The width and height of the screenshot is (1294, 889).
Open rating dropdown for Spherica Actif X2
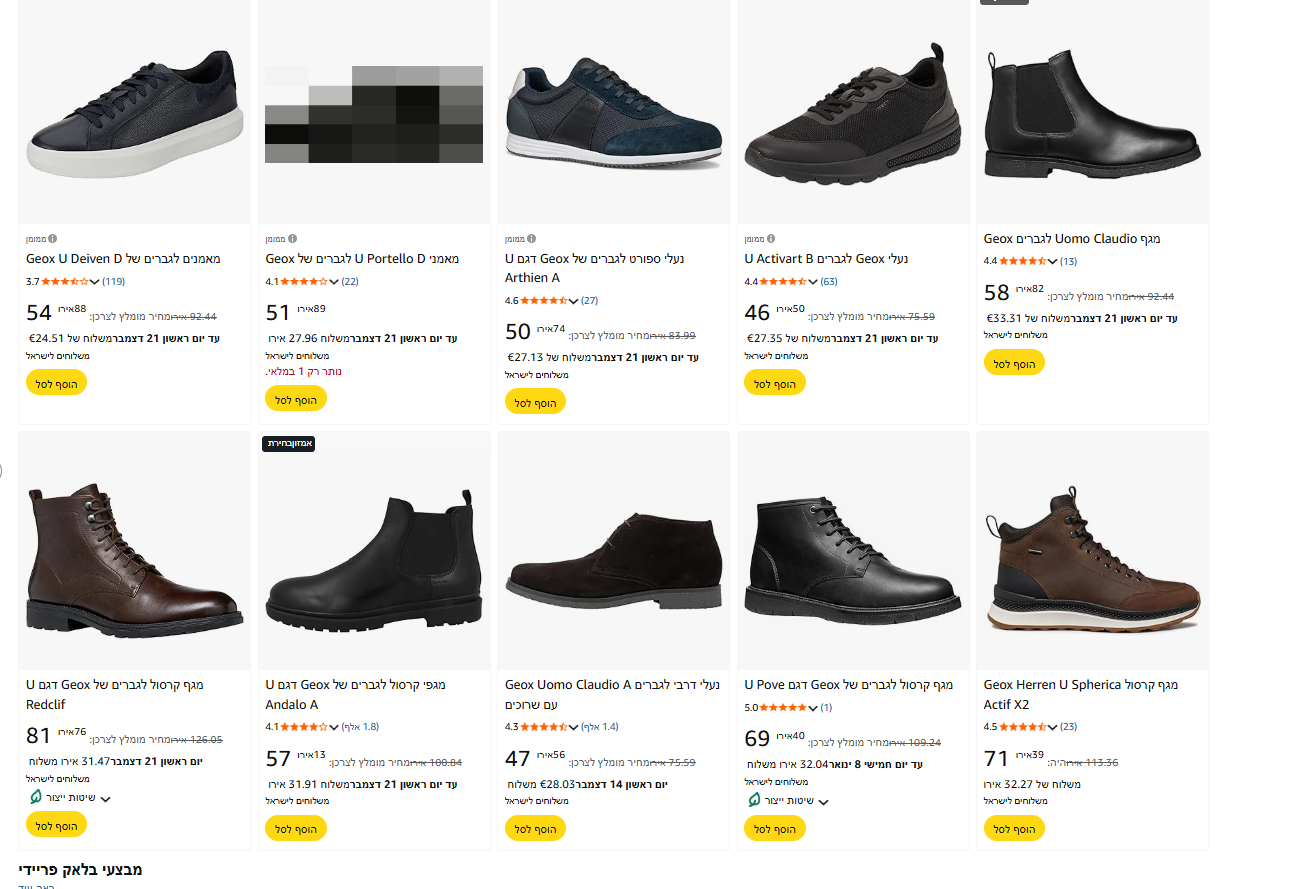[x=1052, y=727]
